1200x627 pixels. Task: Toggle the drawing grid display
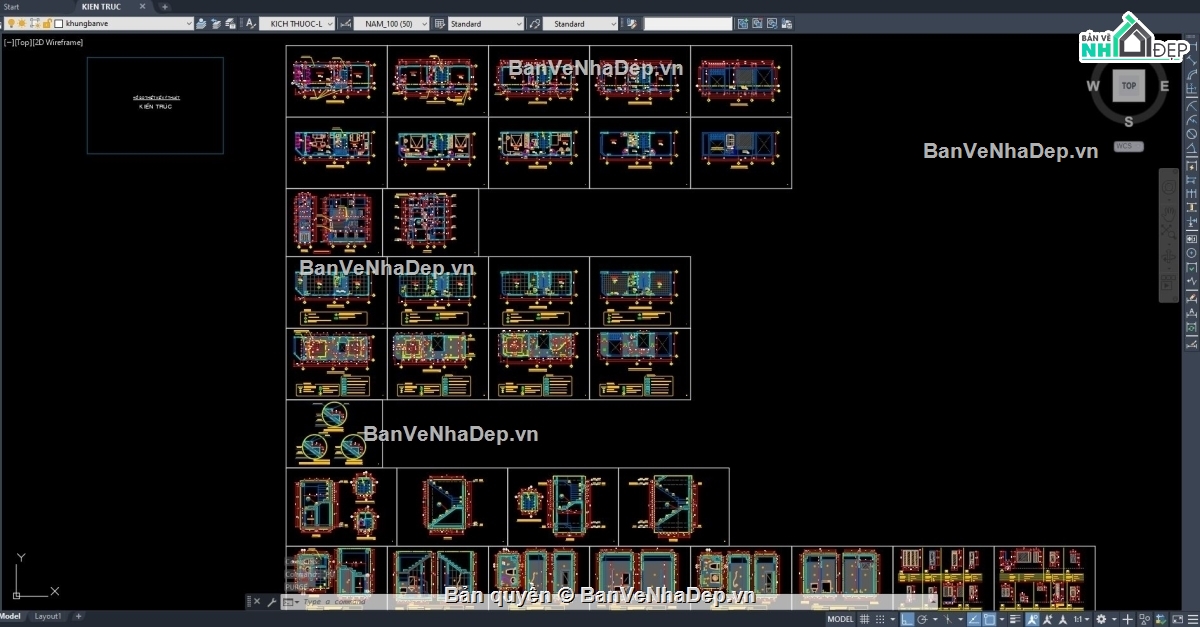coord(865,619)
